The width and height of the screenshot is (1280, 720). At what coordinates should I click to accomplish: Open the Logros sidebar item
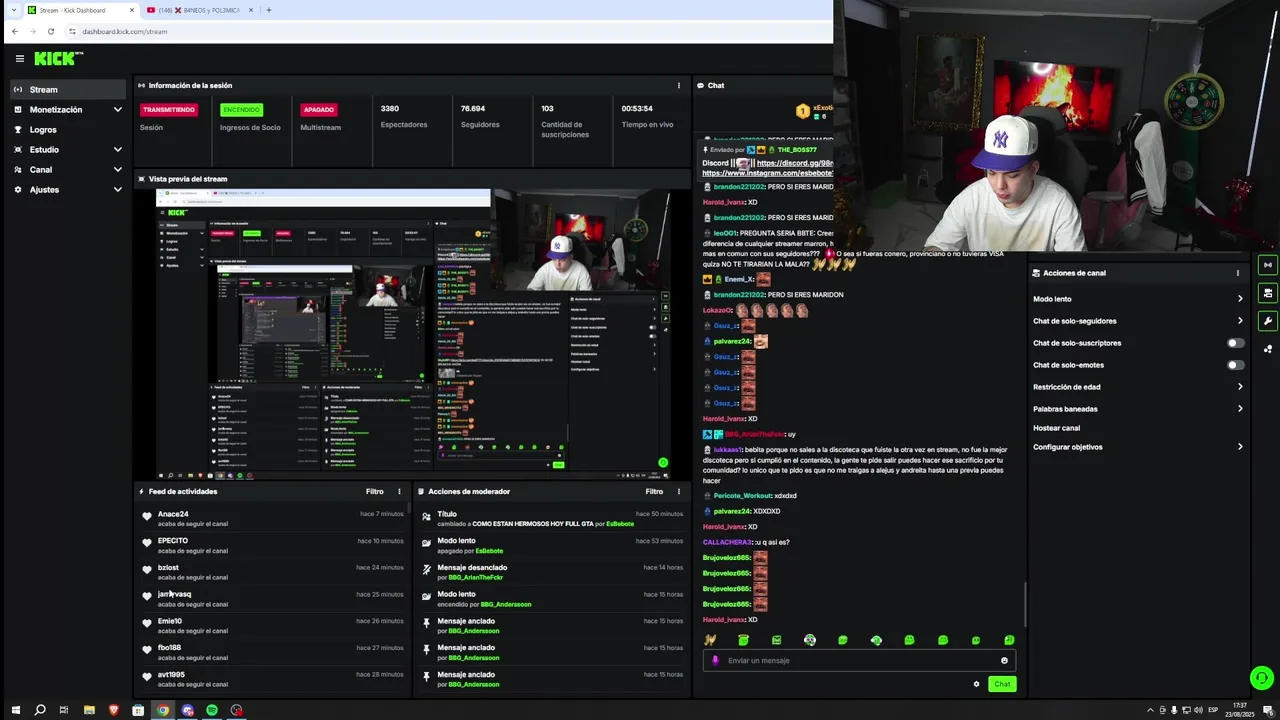(x=67, y=129)
